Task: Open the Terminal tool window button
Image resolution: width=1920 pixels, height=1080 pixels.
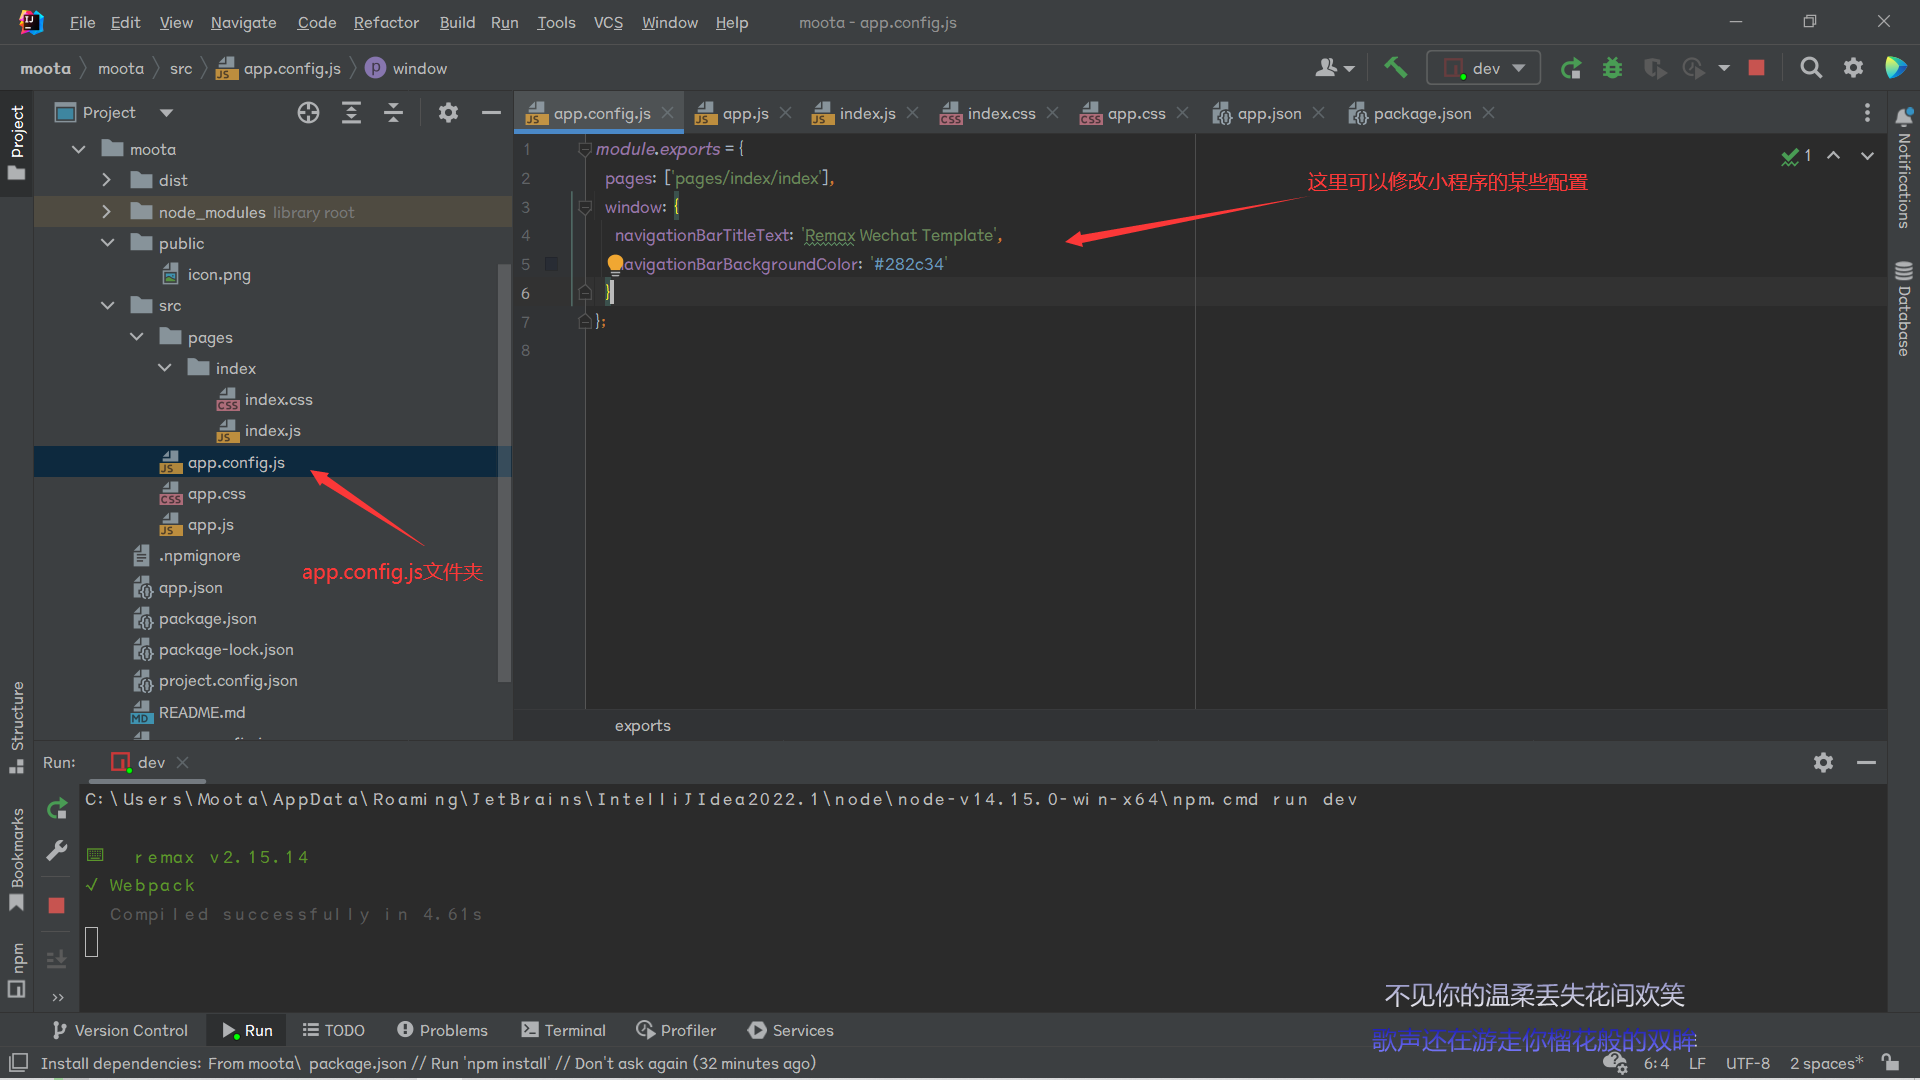Action: coord(564,1030)
